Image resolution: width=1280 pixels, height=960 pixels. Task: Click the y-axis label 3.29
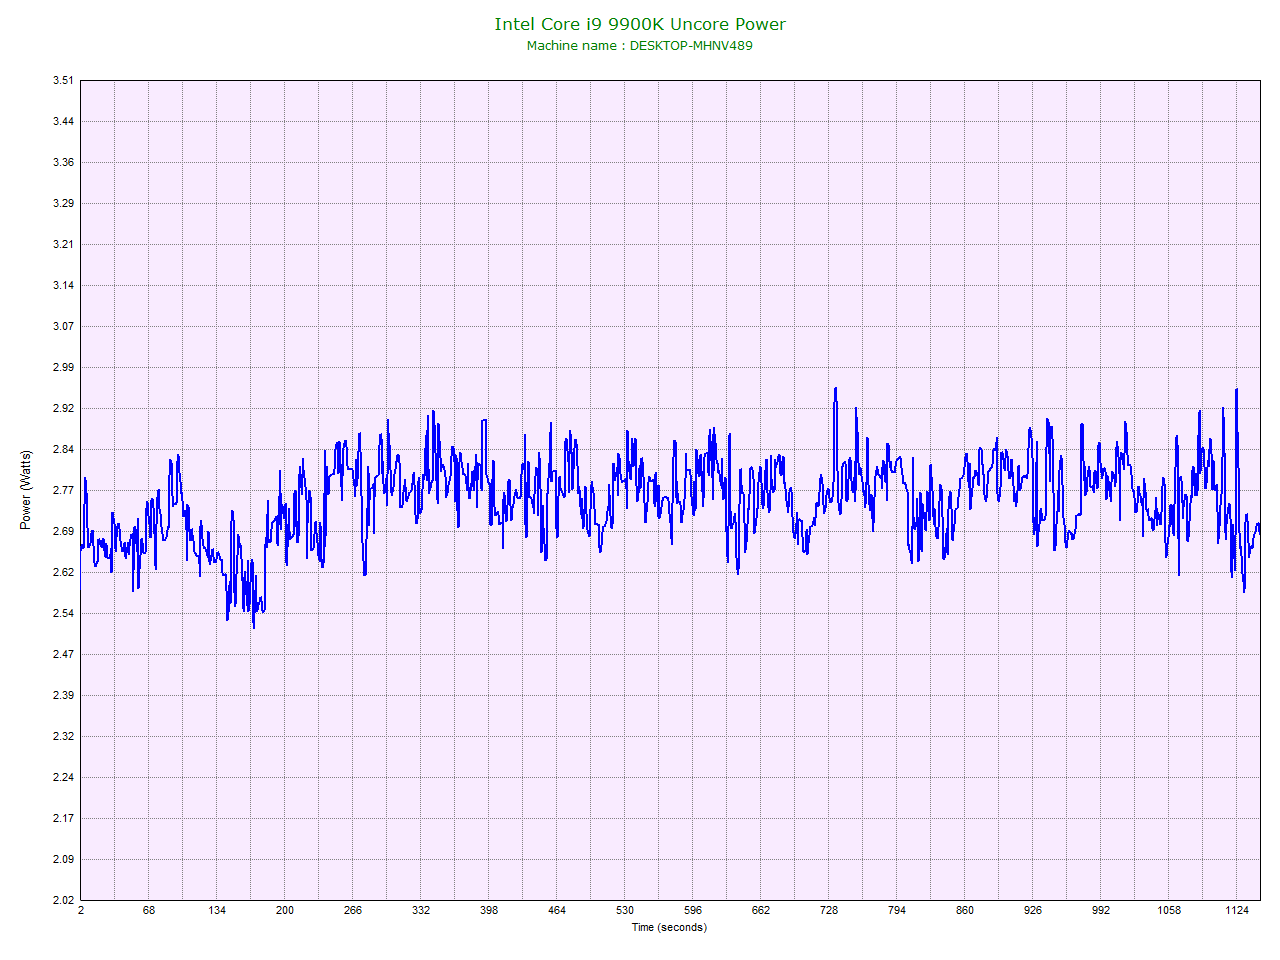click(x=63, y=204)
